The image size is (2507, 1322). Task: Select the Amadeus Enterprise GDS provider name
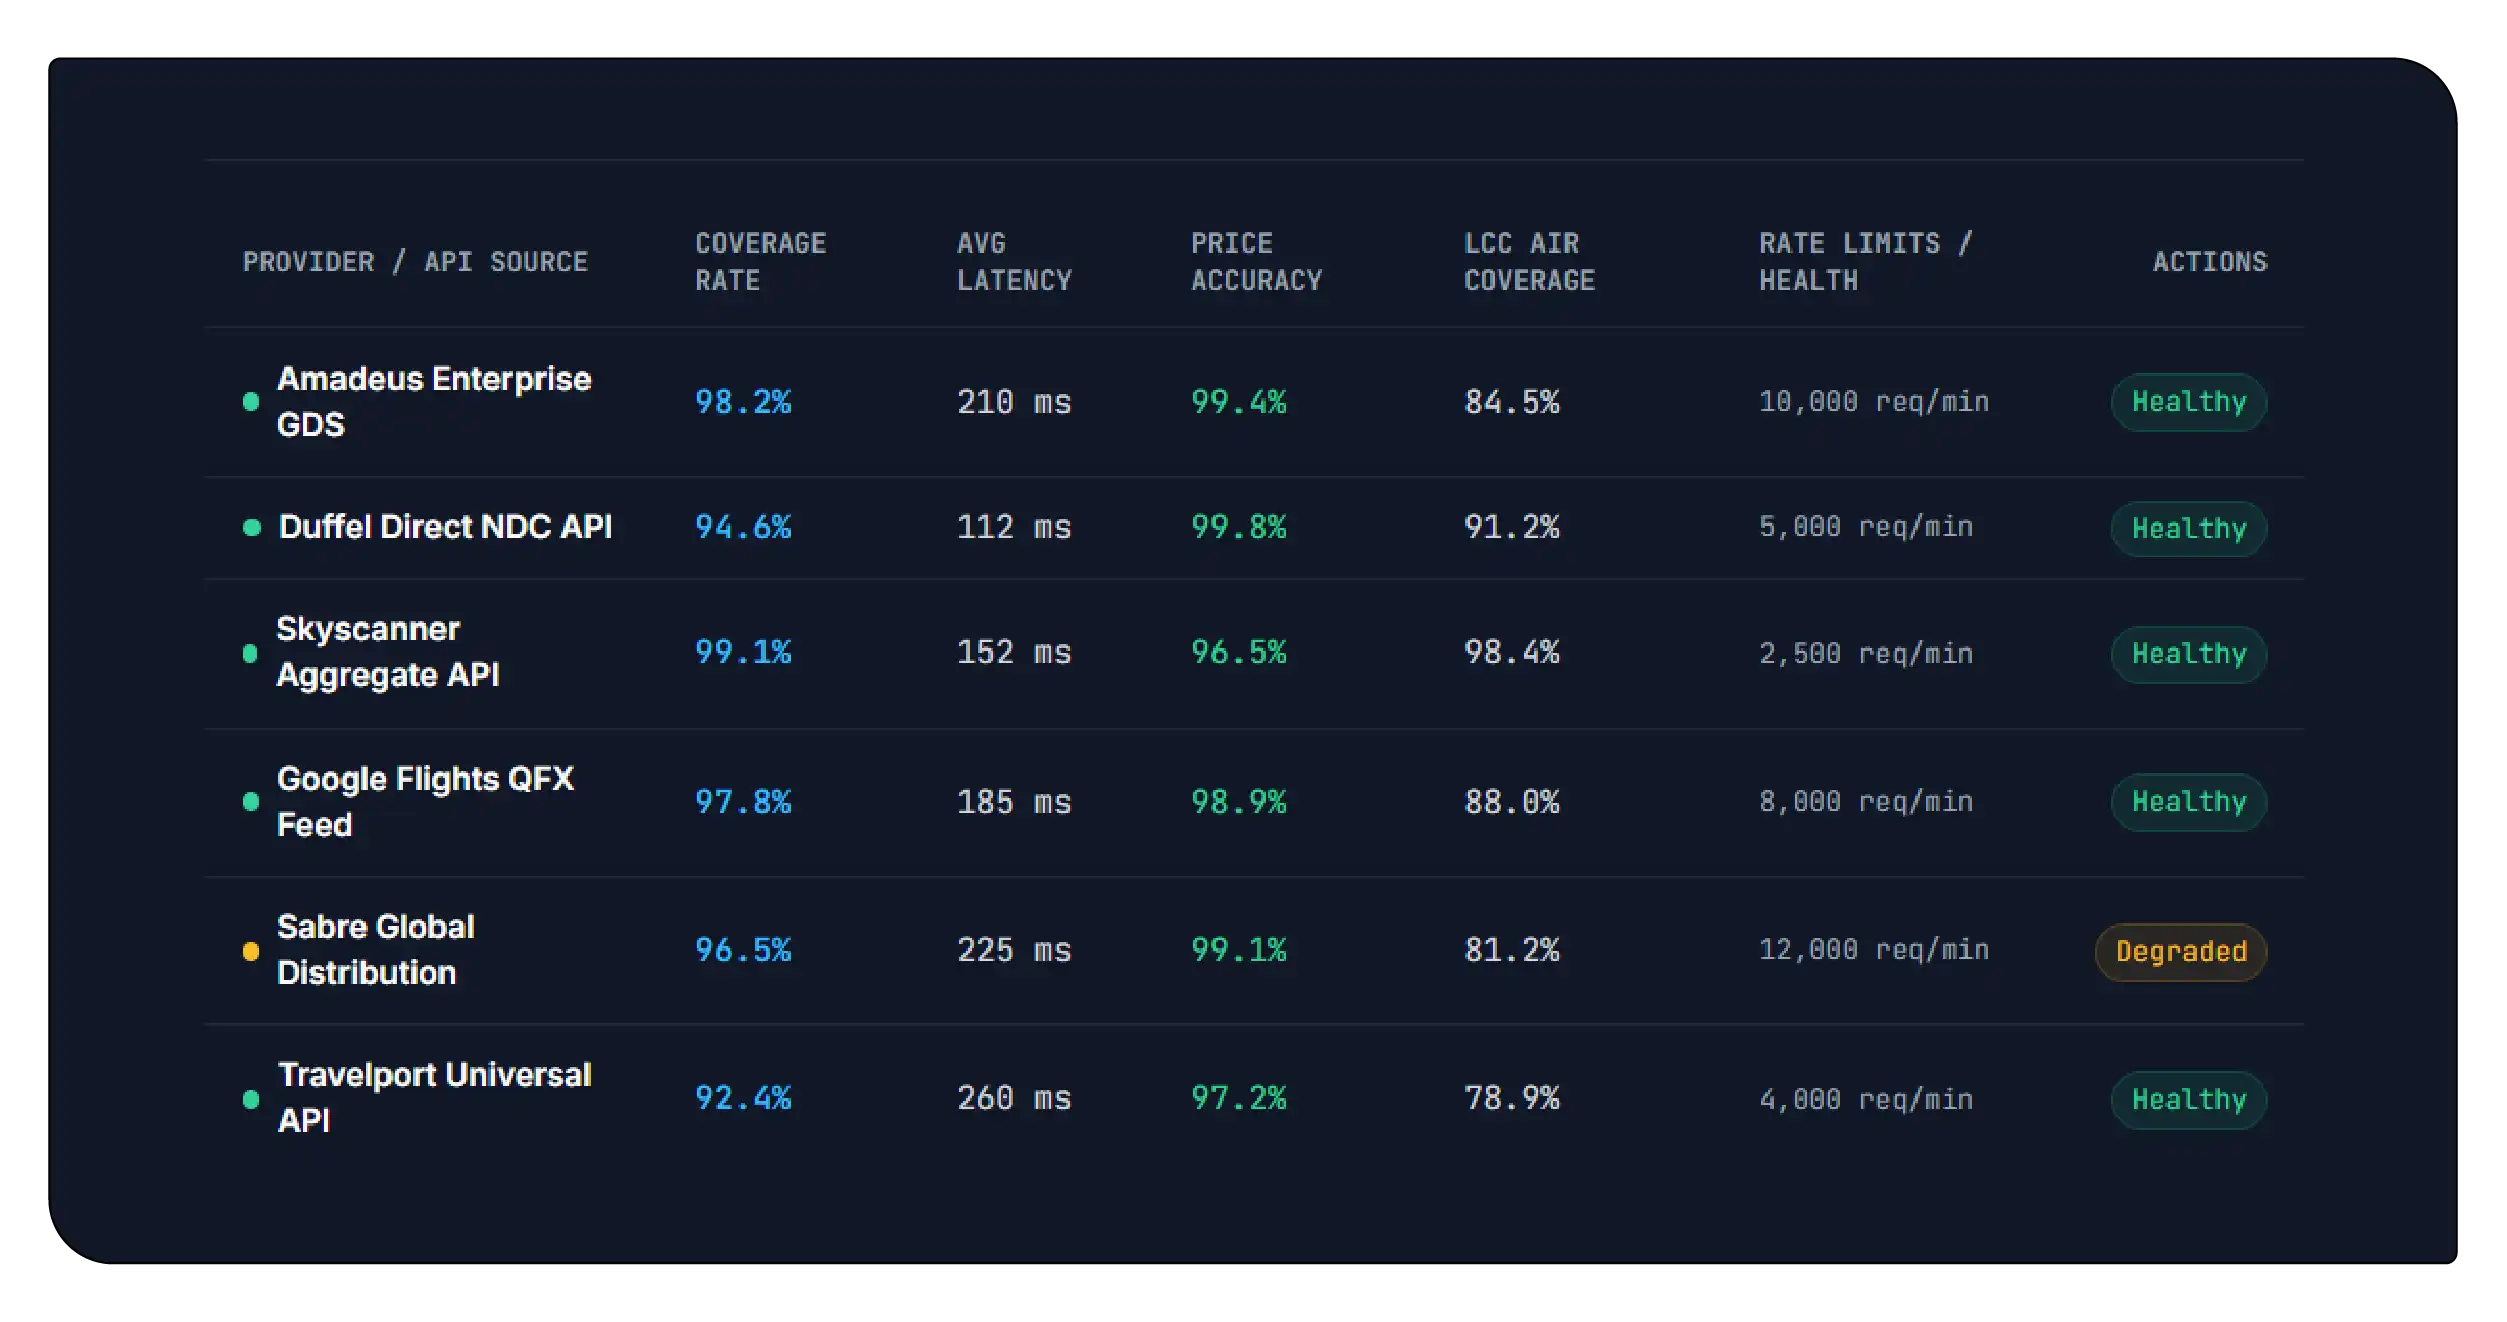434,401
